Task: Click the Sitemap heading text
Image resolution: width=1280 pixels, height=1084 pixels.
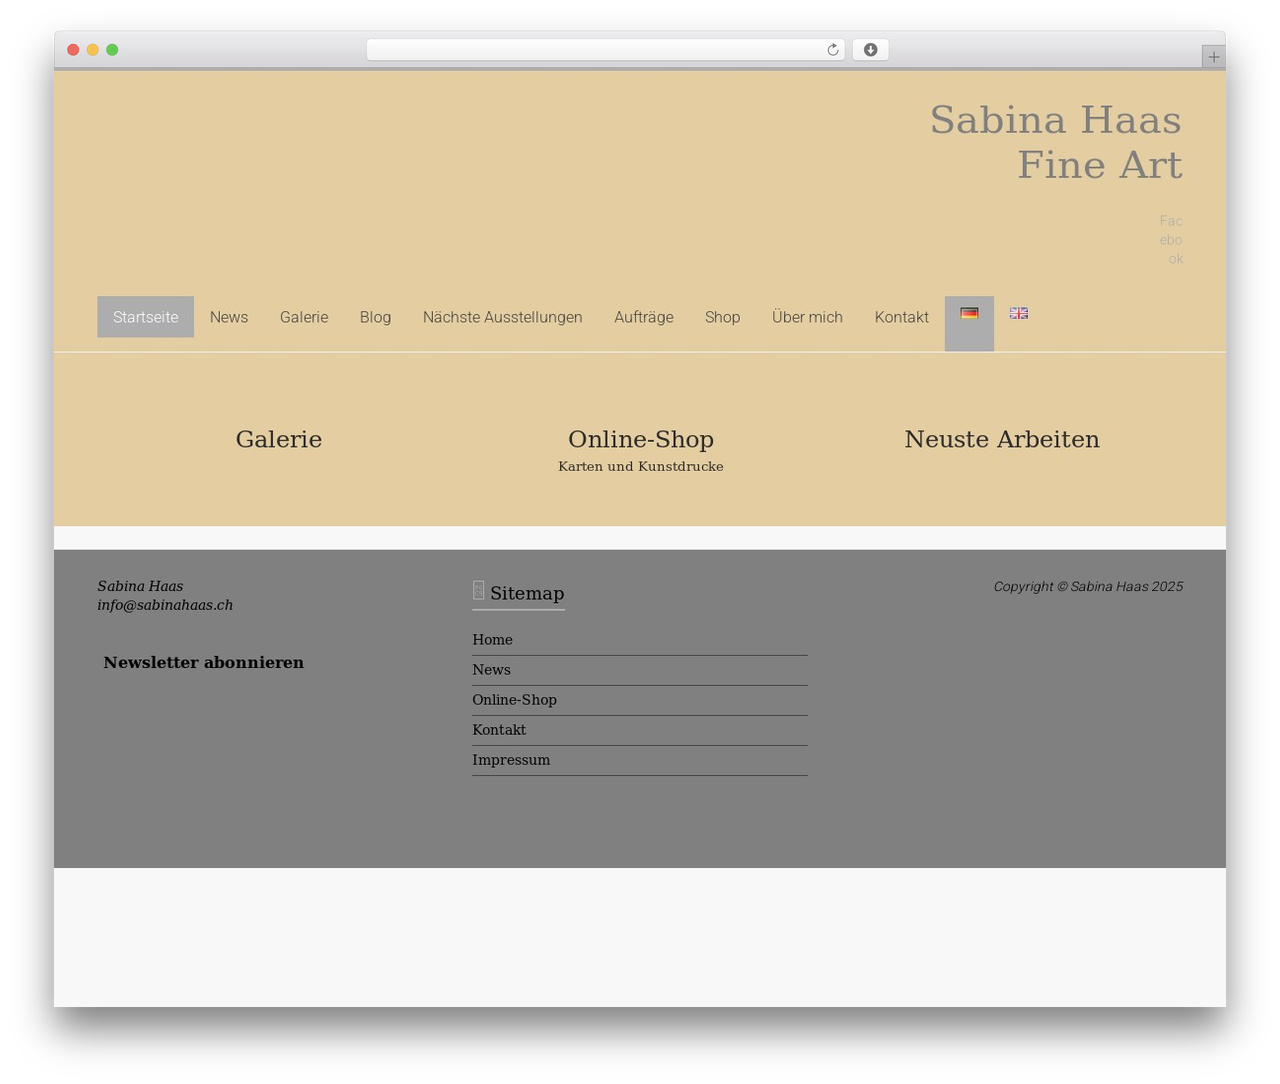Action: click(x=527, y=593)
